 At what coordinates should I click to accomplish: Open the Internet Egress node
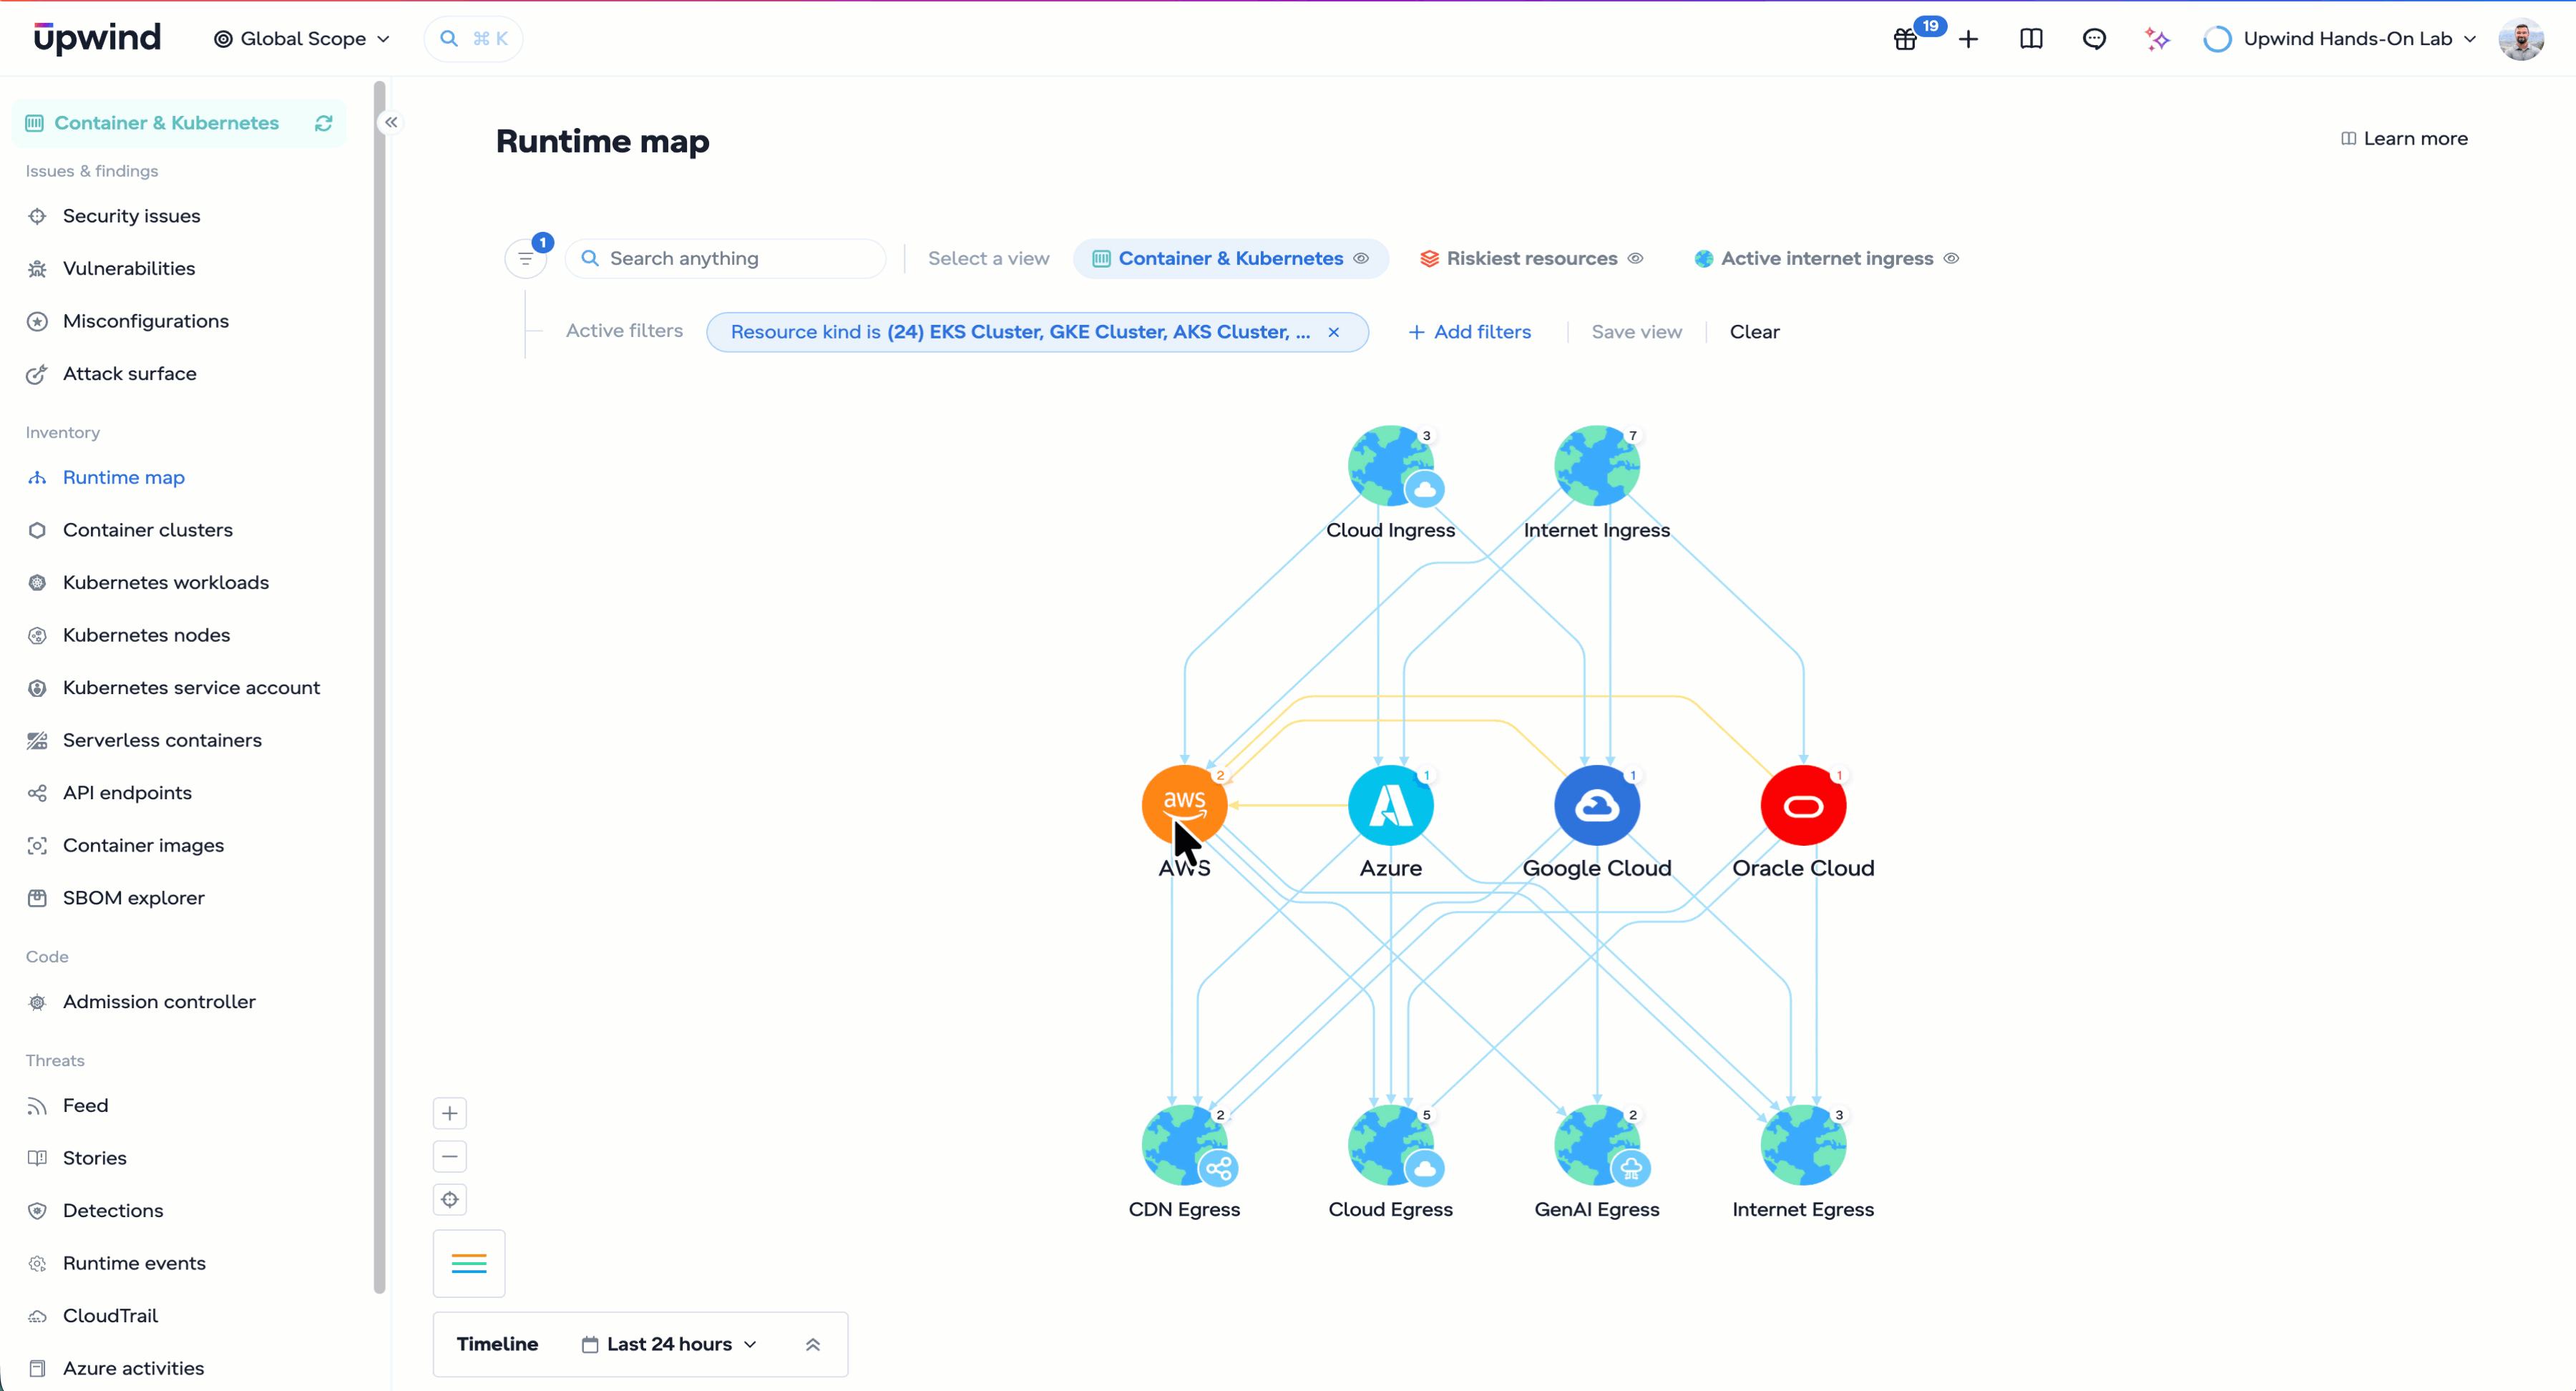[x=1803, y=1146]
